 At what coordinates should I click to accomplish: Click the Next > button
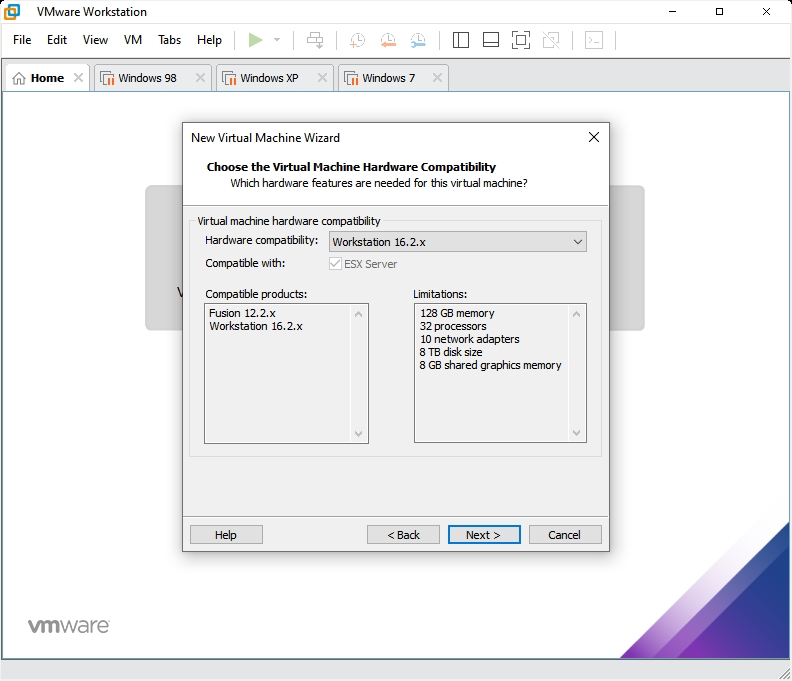click(x=484, y=534)
